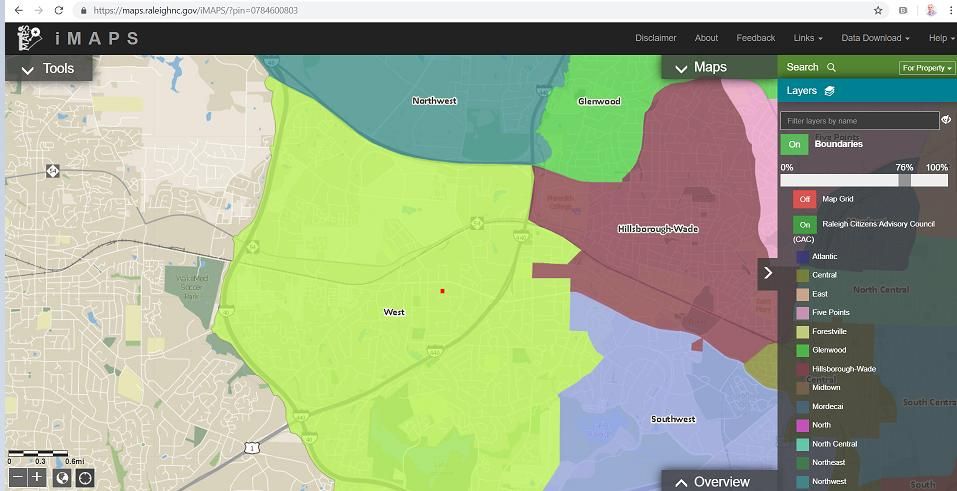The height and width of the screenshot is (491, 957).
Task: Click the Northwest legend entry
Action: (x=829, y=482)
